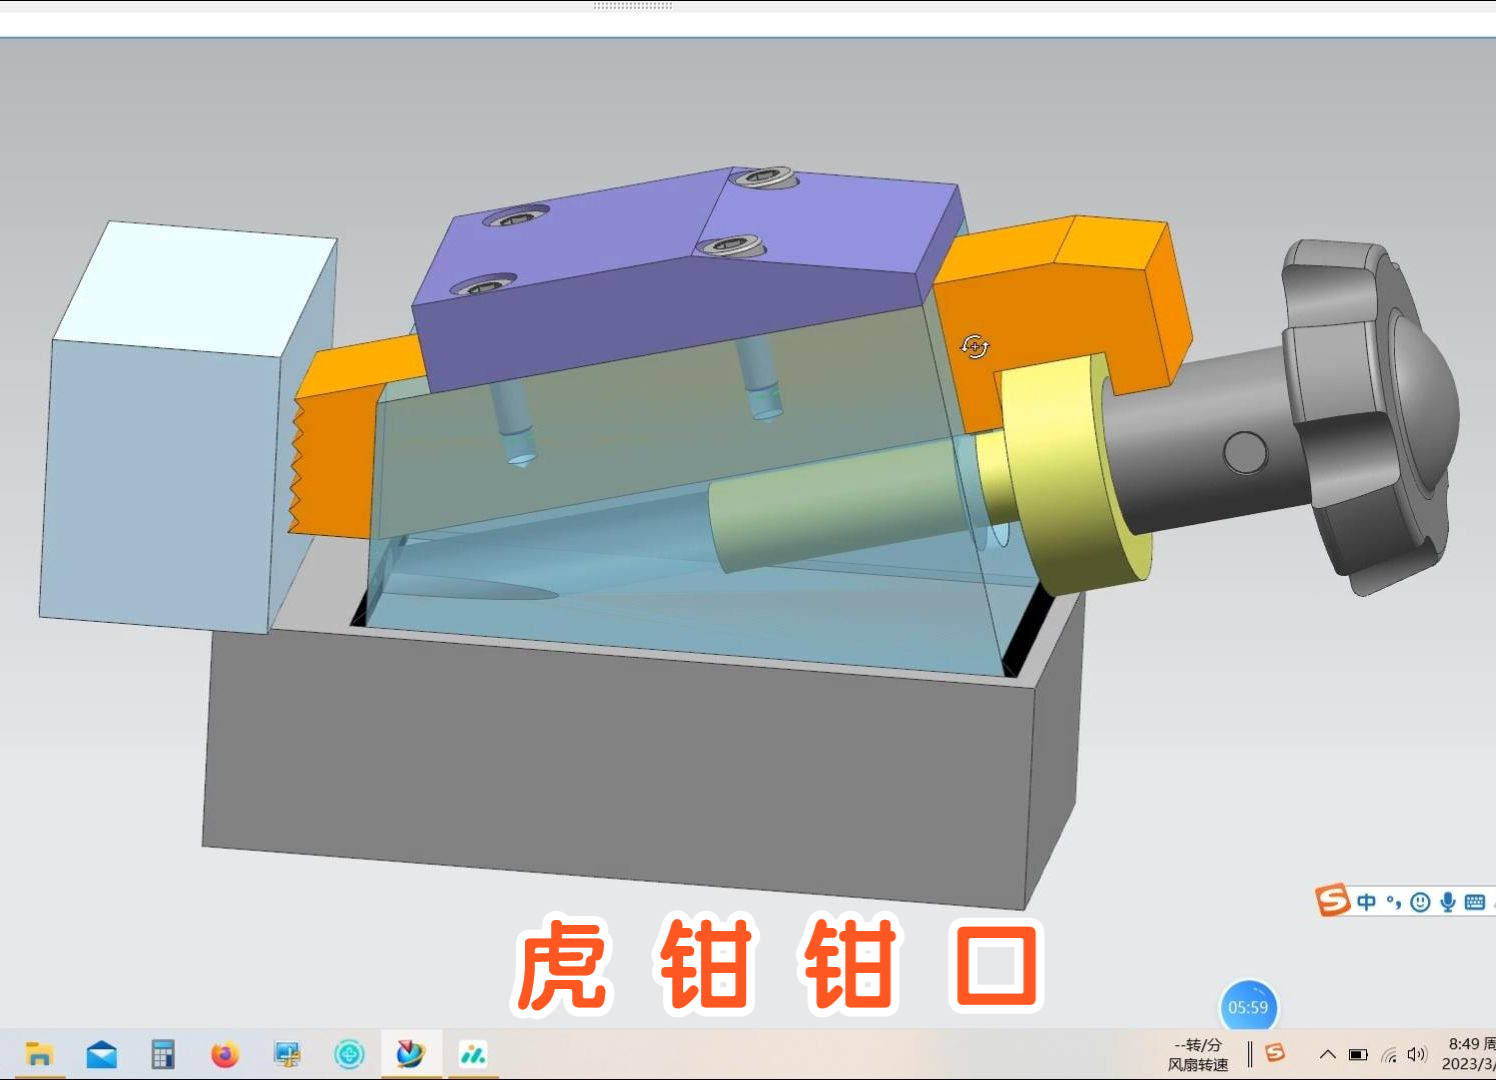1496x1080 pixels.
Task: Click the blue 05:59 recording timer bubble
Action: 1248,1007
